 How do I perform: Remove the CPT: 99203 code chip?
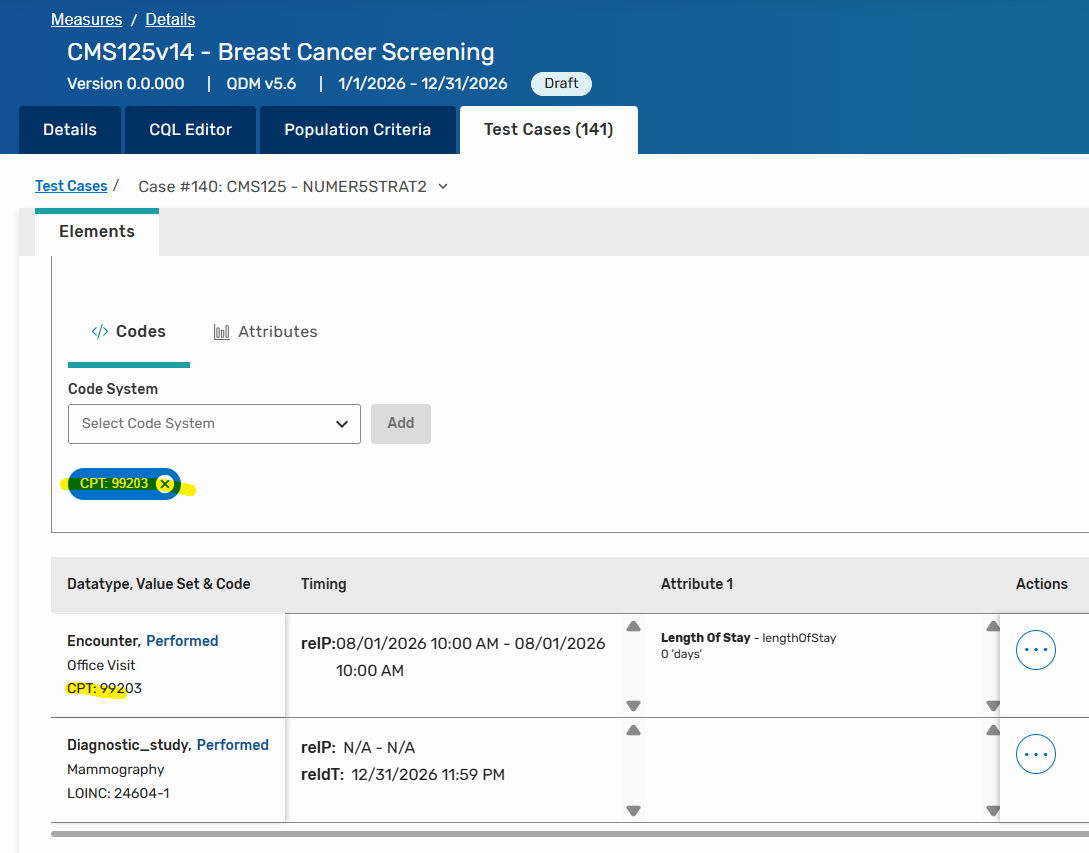(x=165, y=484)
